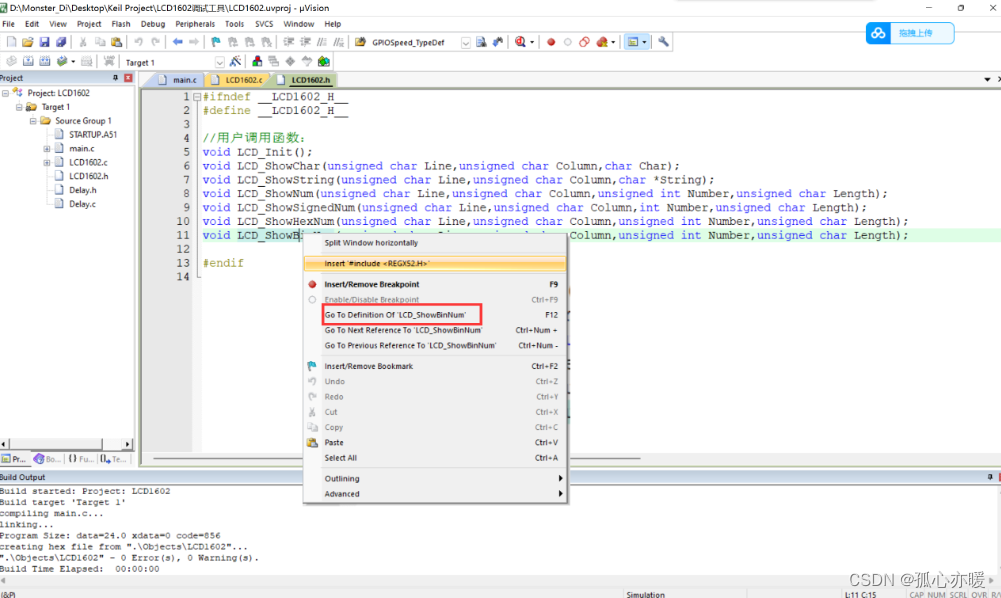Close the Project panel with the red X
Viewport: 1001px width, 598px height.
click(128, 78)
